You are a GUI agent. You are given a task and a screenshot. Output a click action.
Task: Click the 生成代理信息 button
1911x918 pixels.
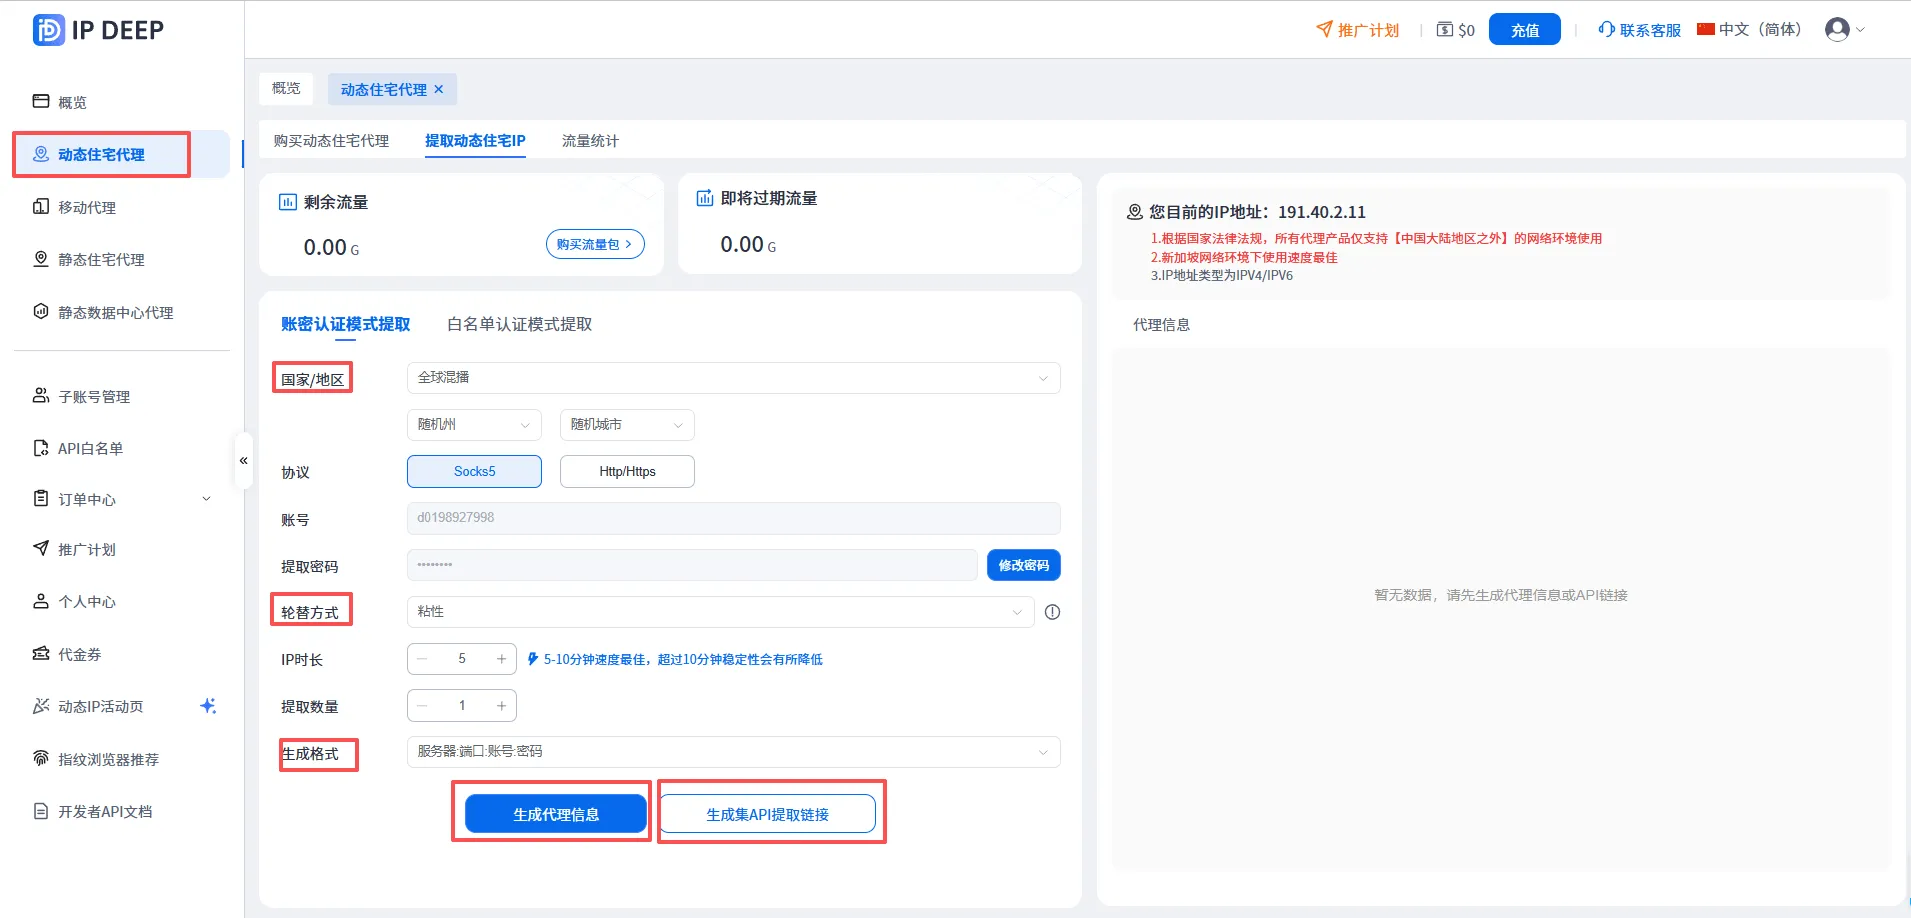[556, 814]
